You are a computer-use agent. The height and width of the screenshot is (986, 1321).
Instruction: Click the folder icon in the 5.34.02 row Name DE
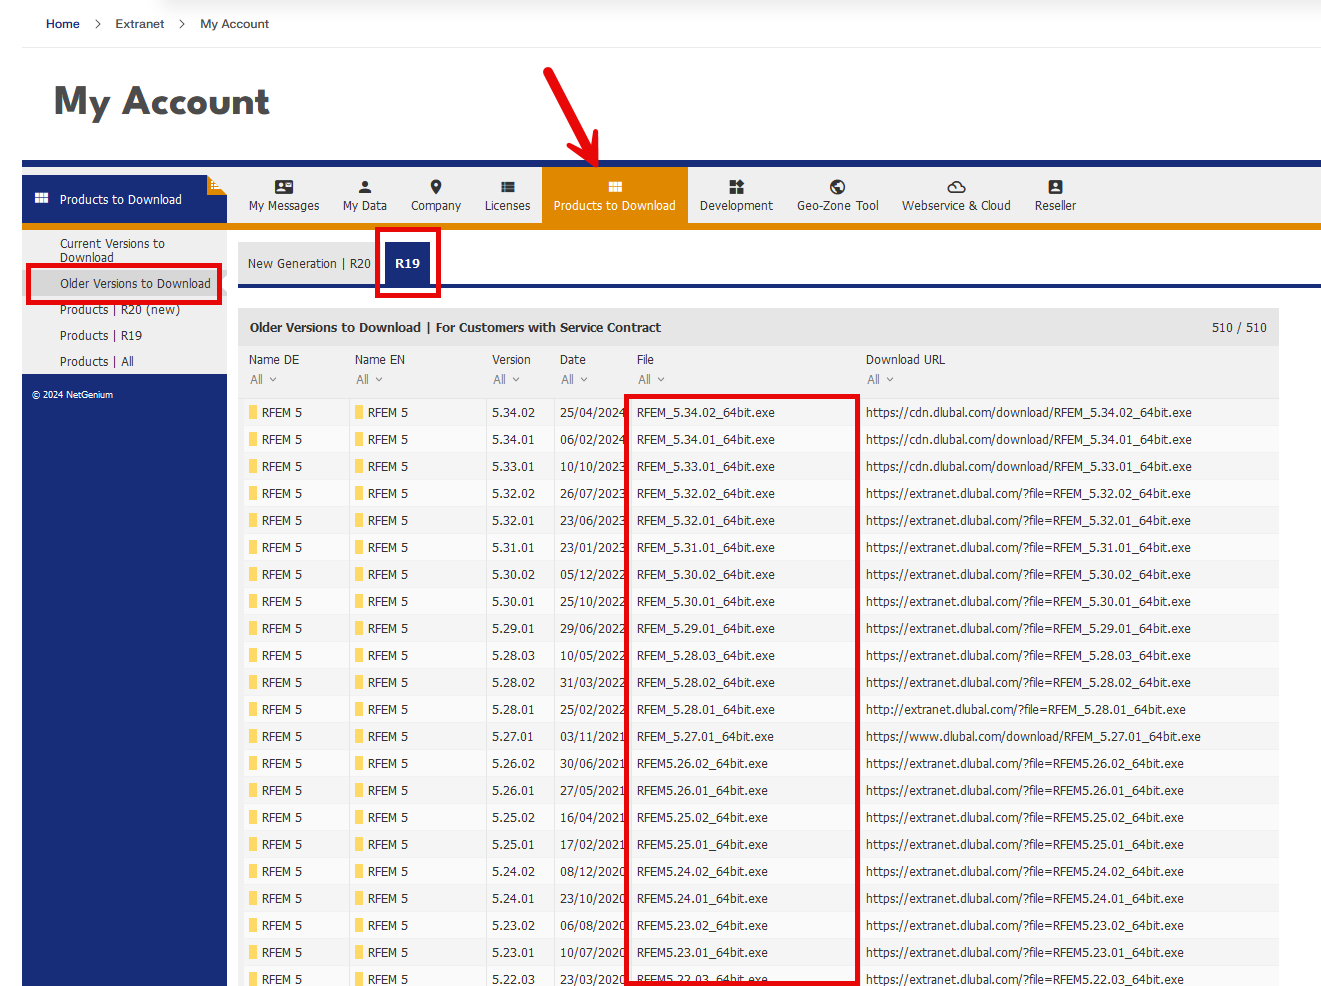pyautogui.click(x=253, y=412)
